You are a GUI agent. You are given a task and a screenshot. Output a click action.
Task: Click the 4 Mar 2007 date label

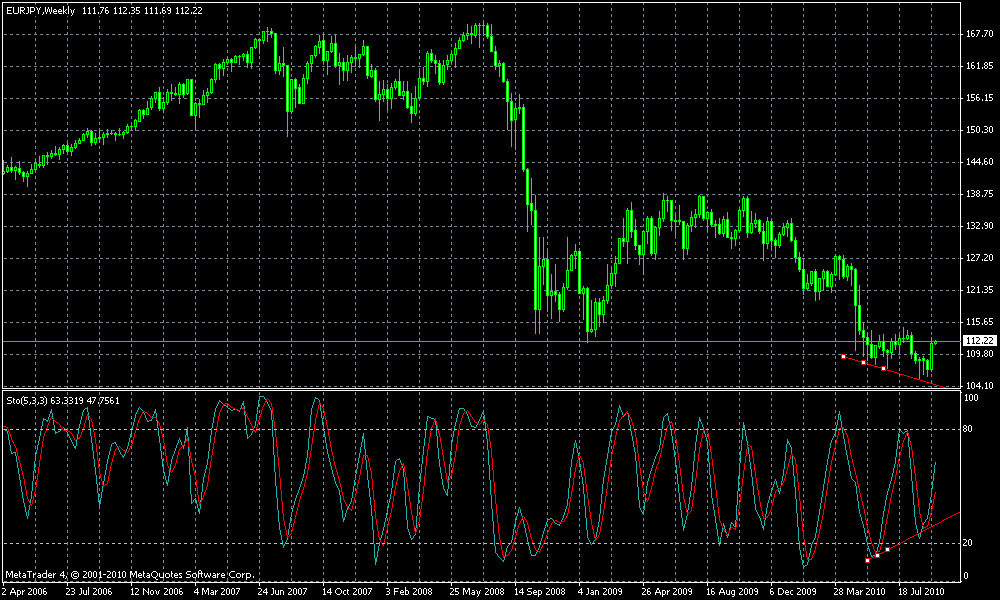217,591
